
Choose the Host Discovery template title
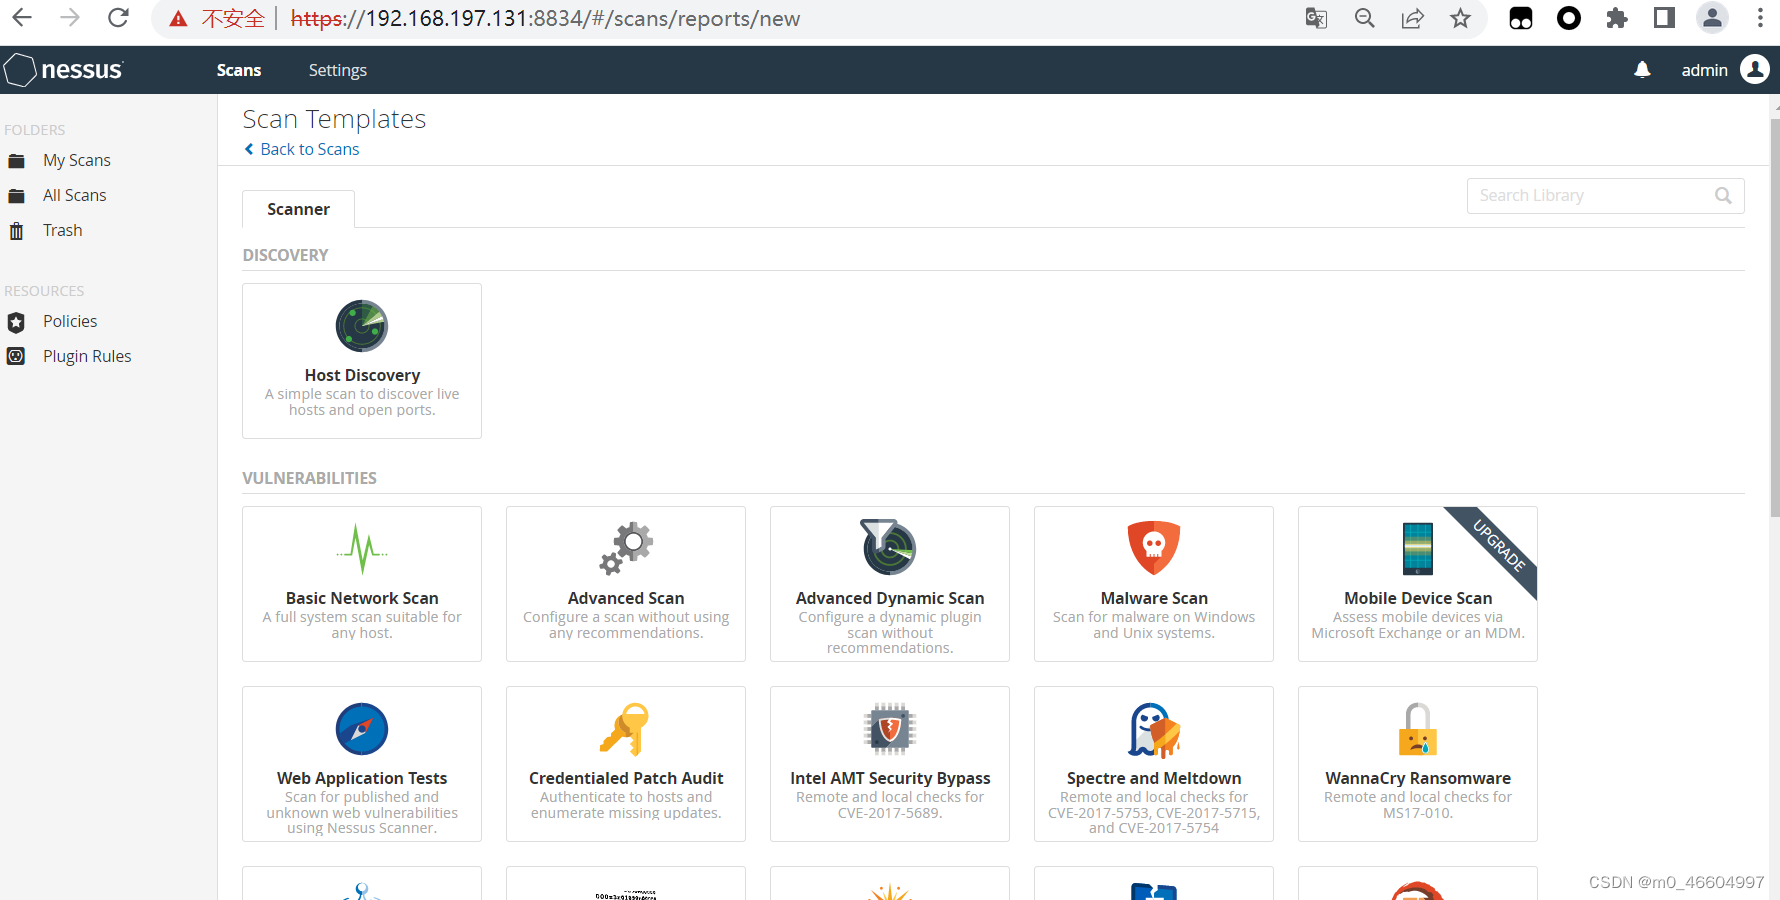[362, 375]
